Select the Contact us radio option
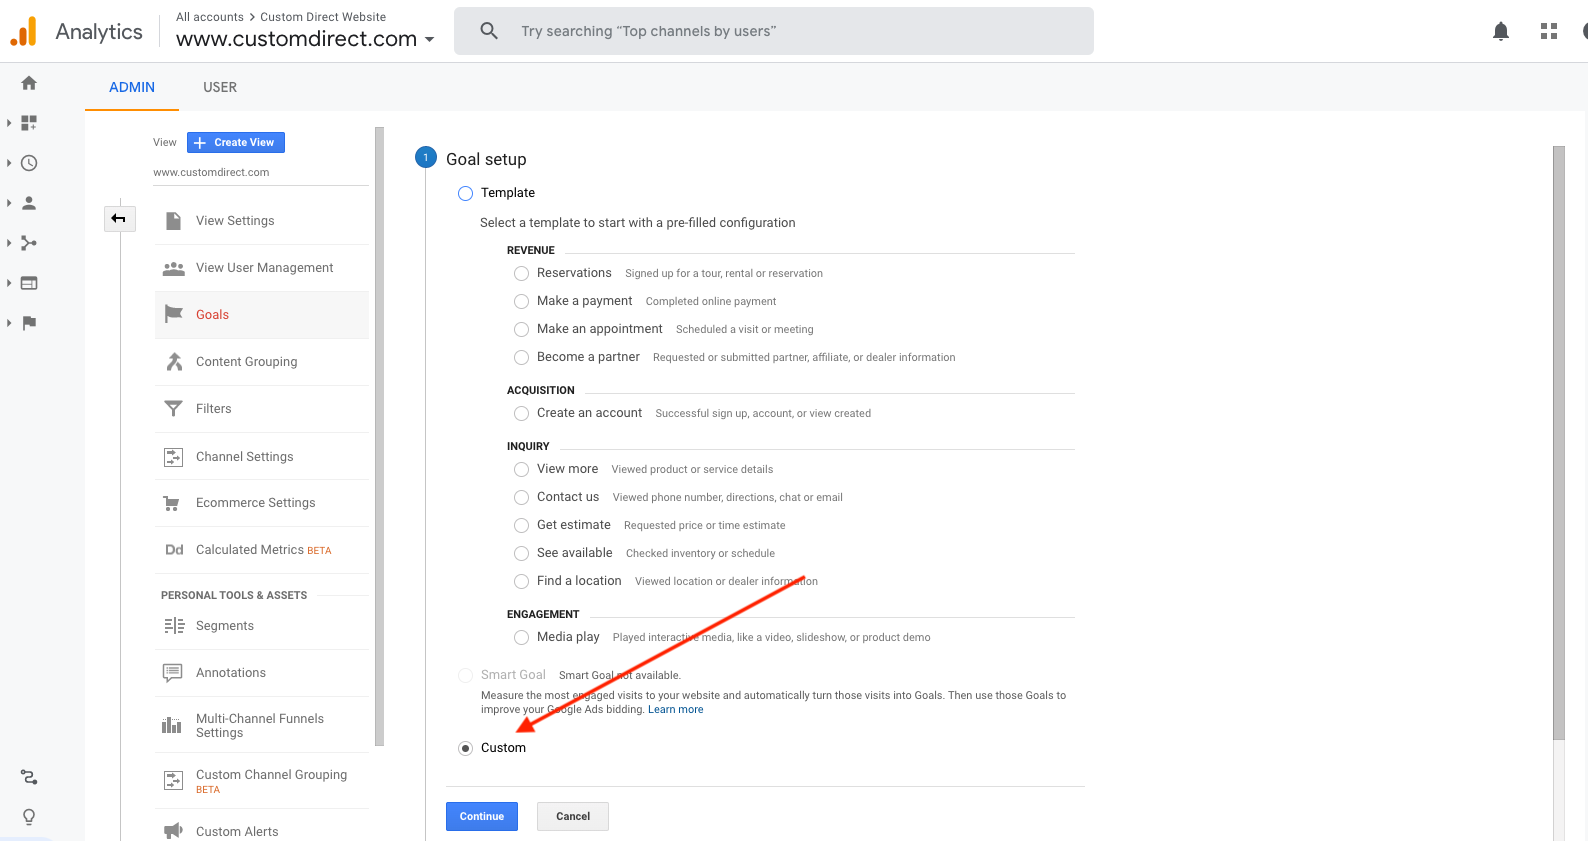 (521, 497)
